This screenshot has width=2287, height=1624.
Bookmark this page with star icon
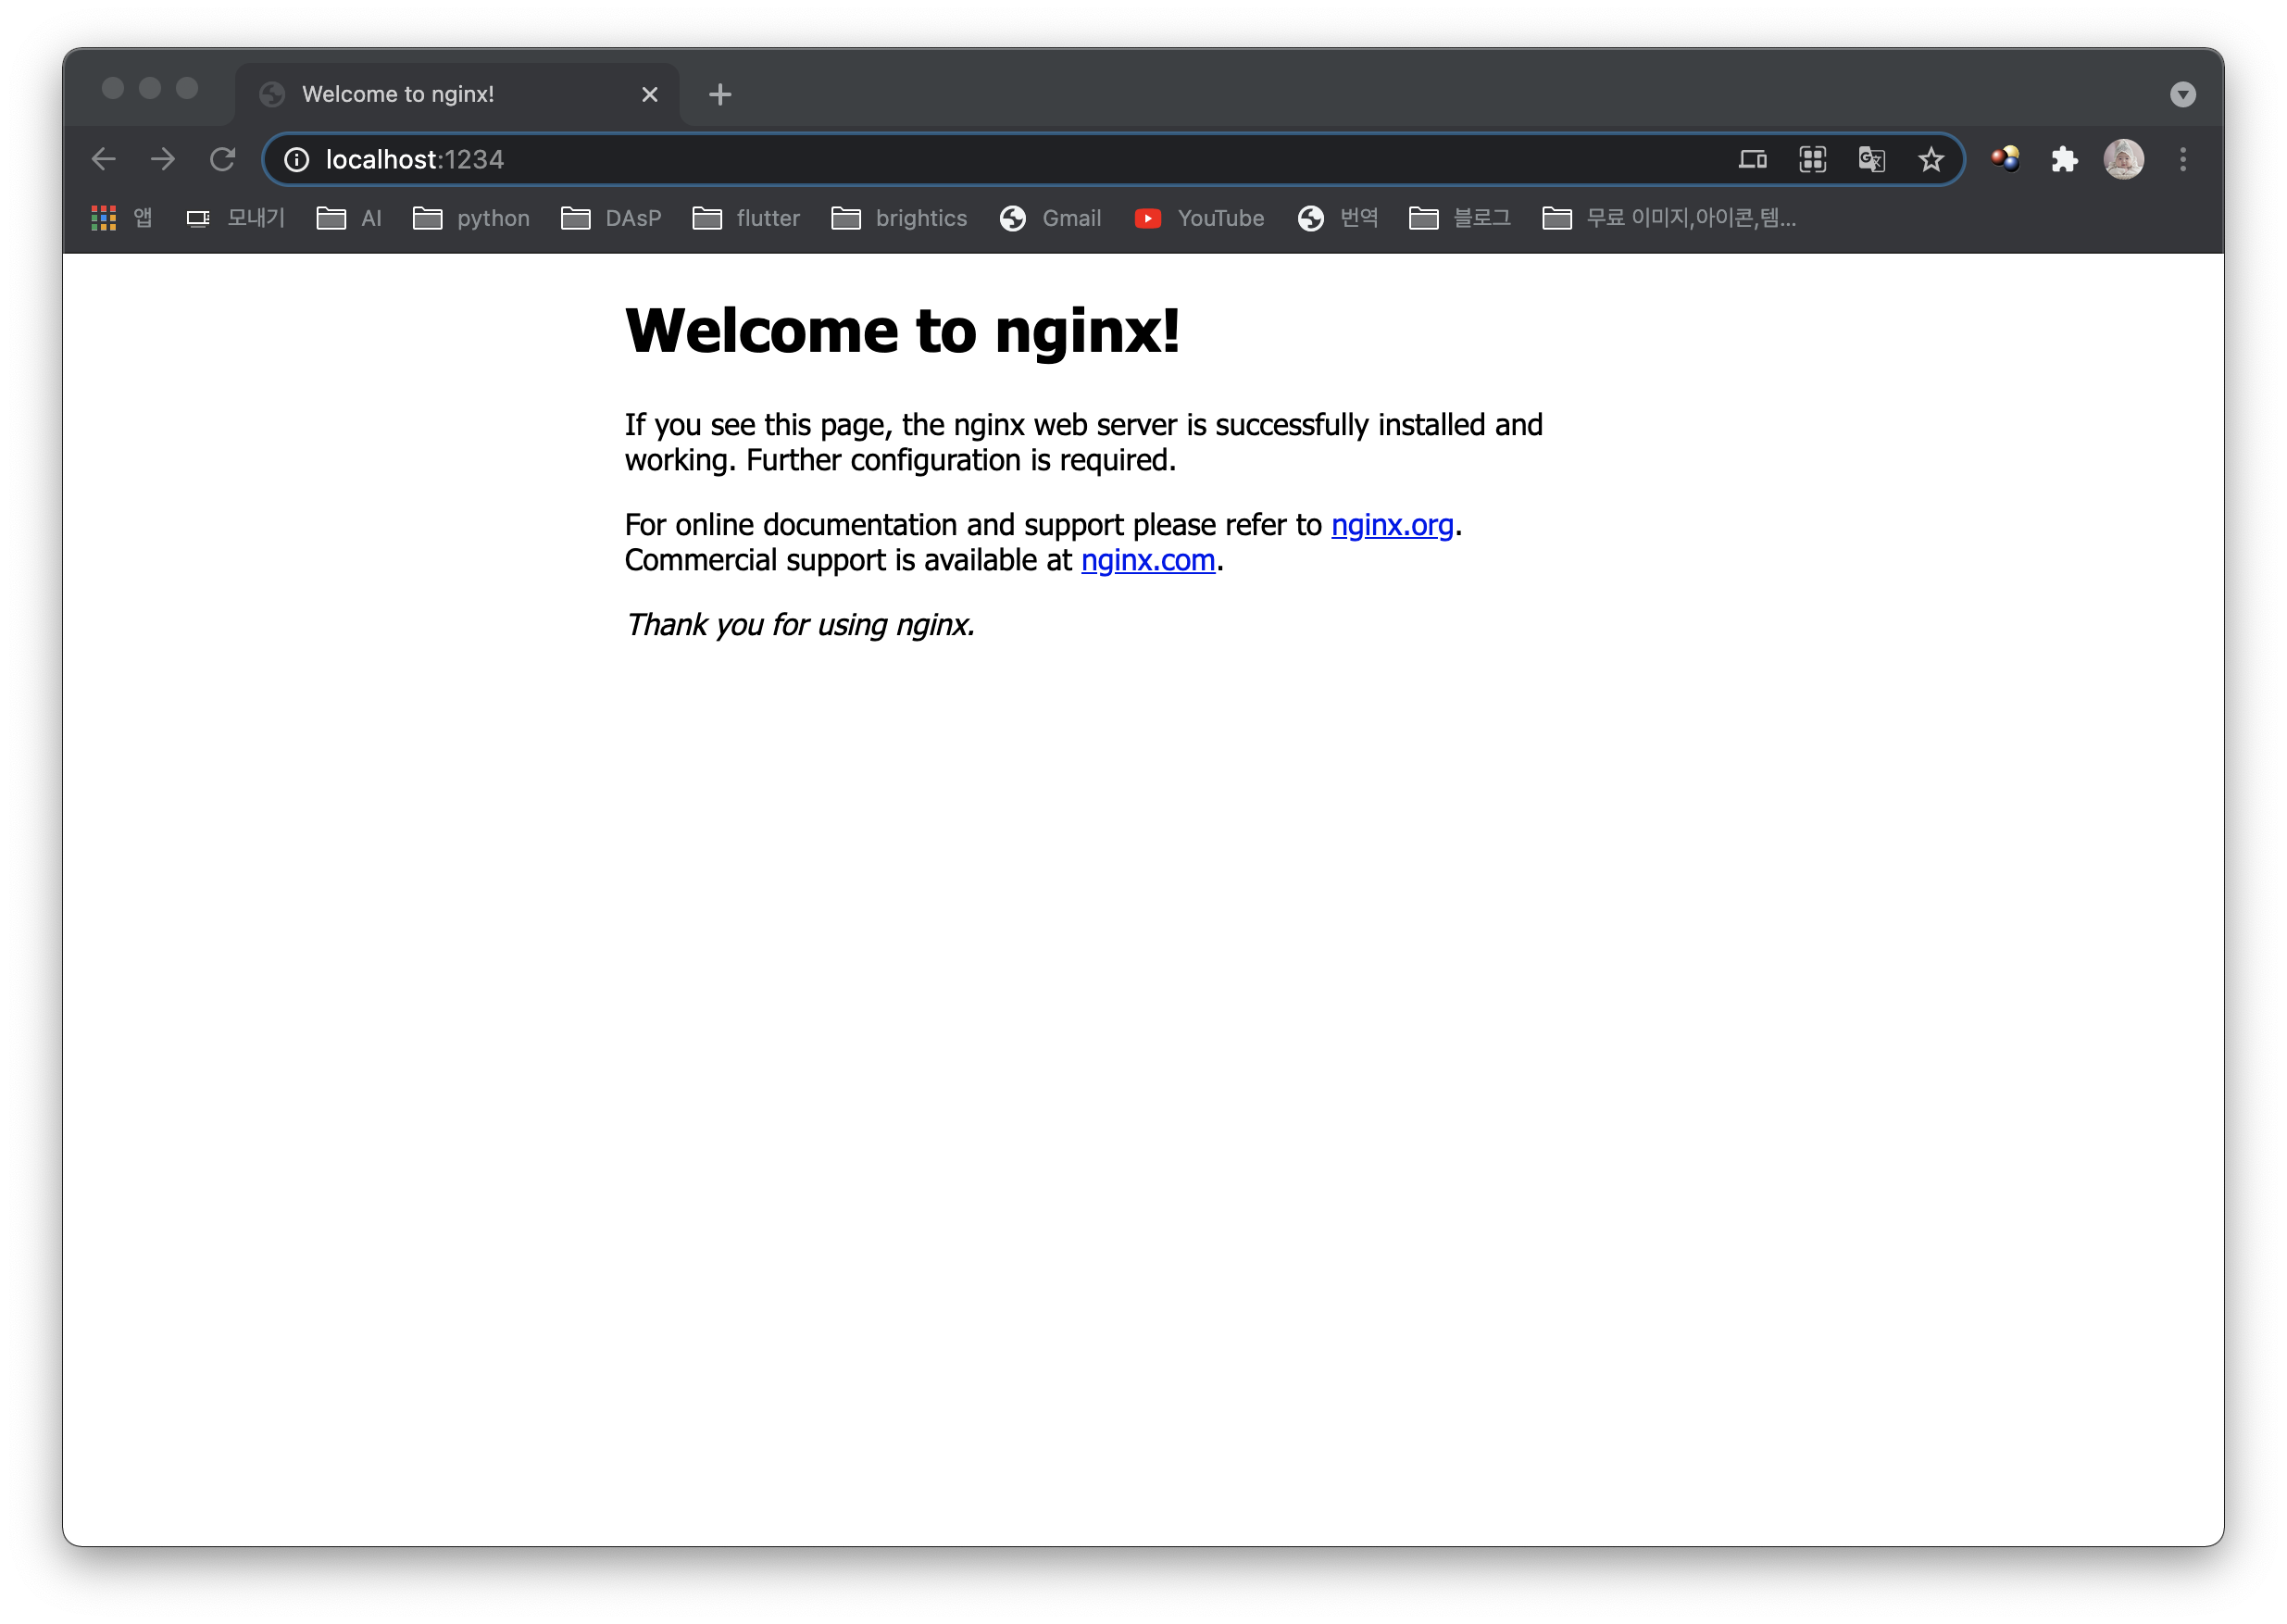click(x=1931, y=159)
